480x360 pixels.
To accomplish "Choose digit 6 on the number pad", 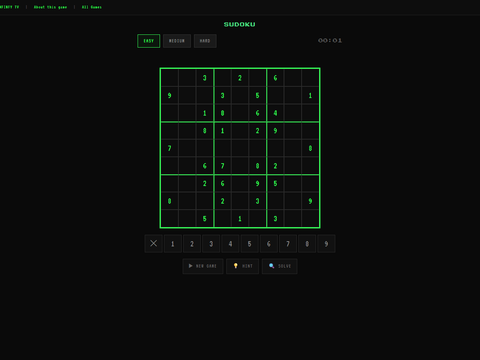I will point(269,244).
